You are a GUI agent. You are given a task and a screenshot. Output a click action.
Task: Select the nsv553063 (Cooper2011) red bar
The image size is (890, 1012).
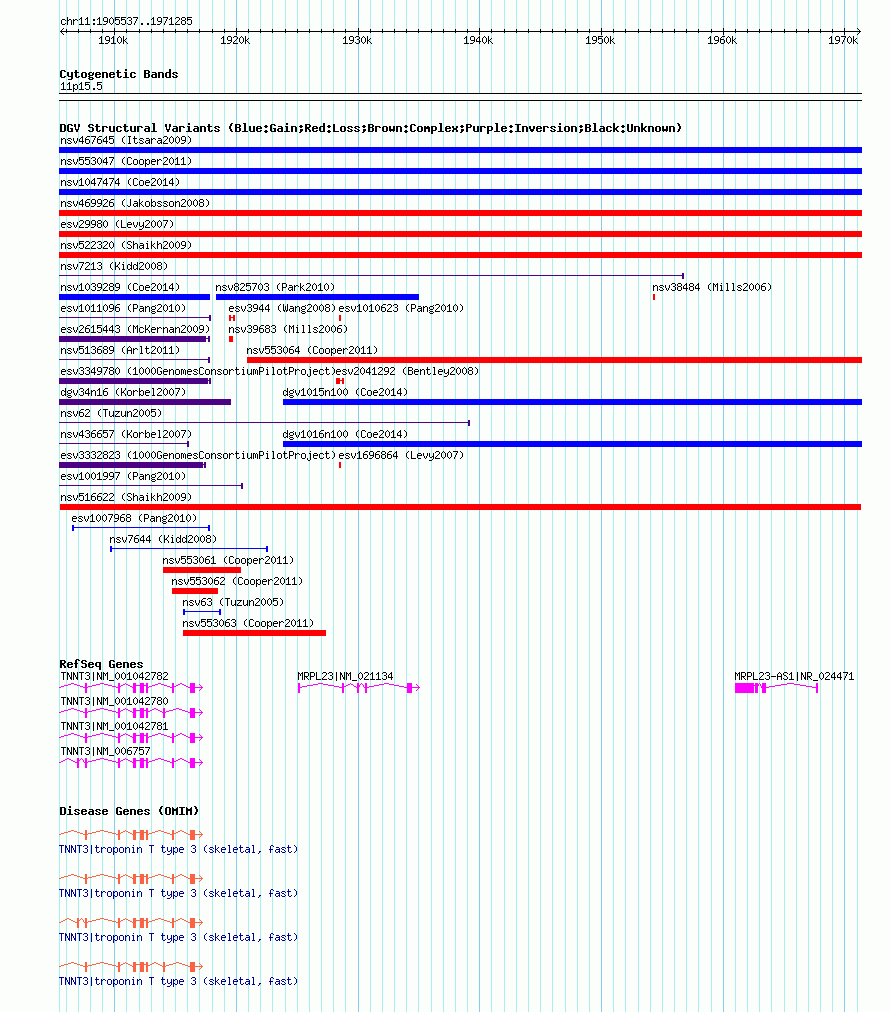point(254,633)
